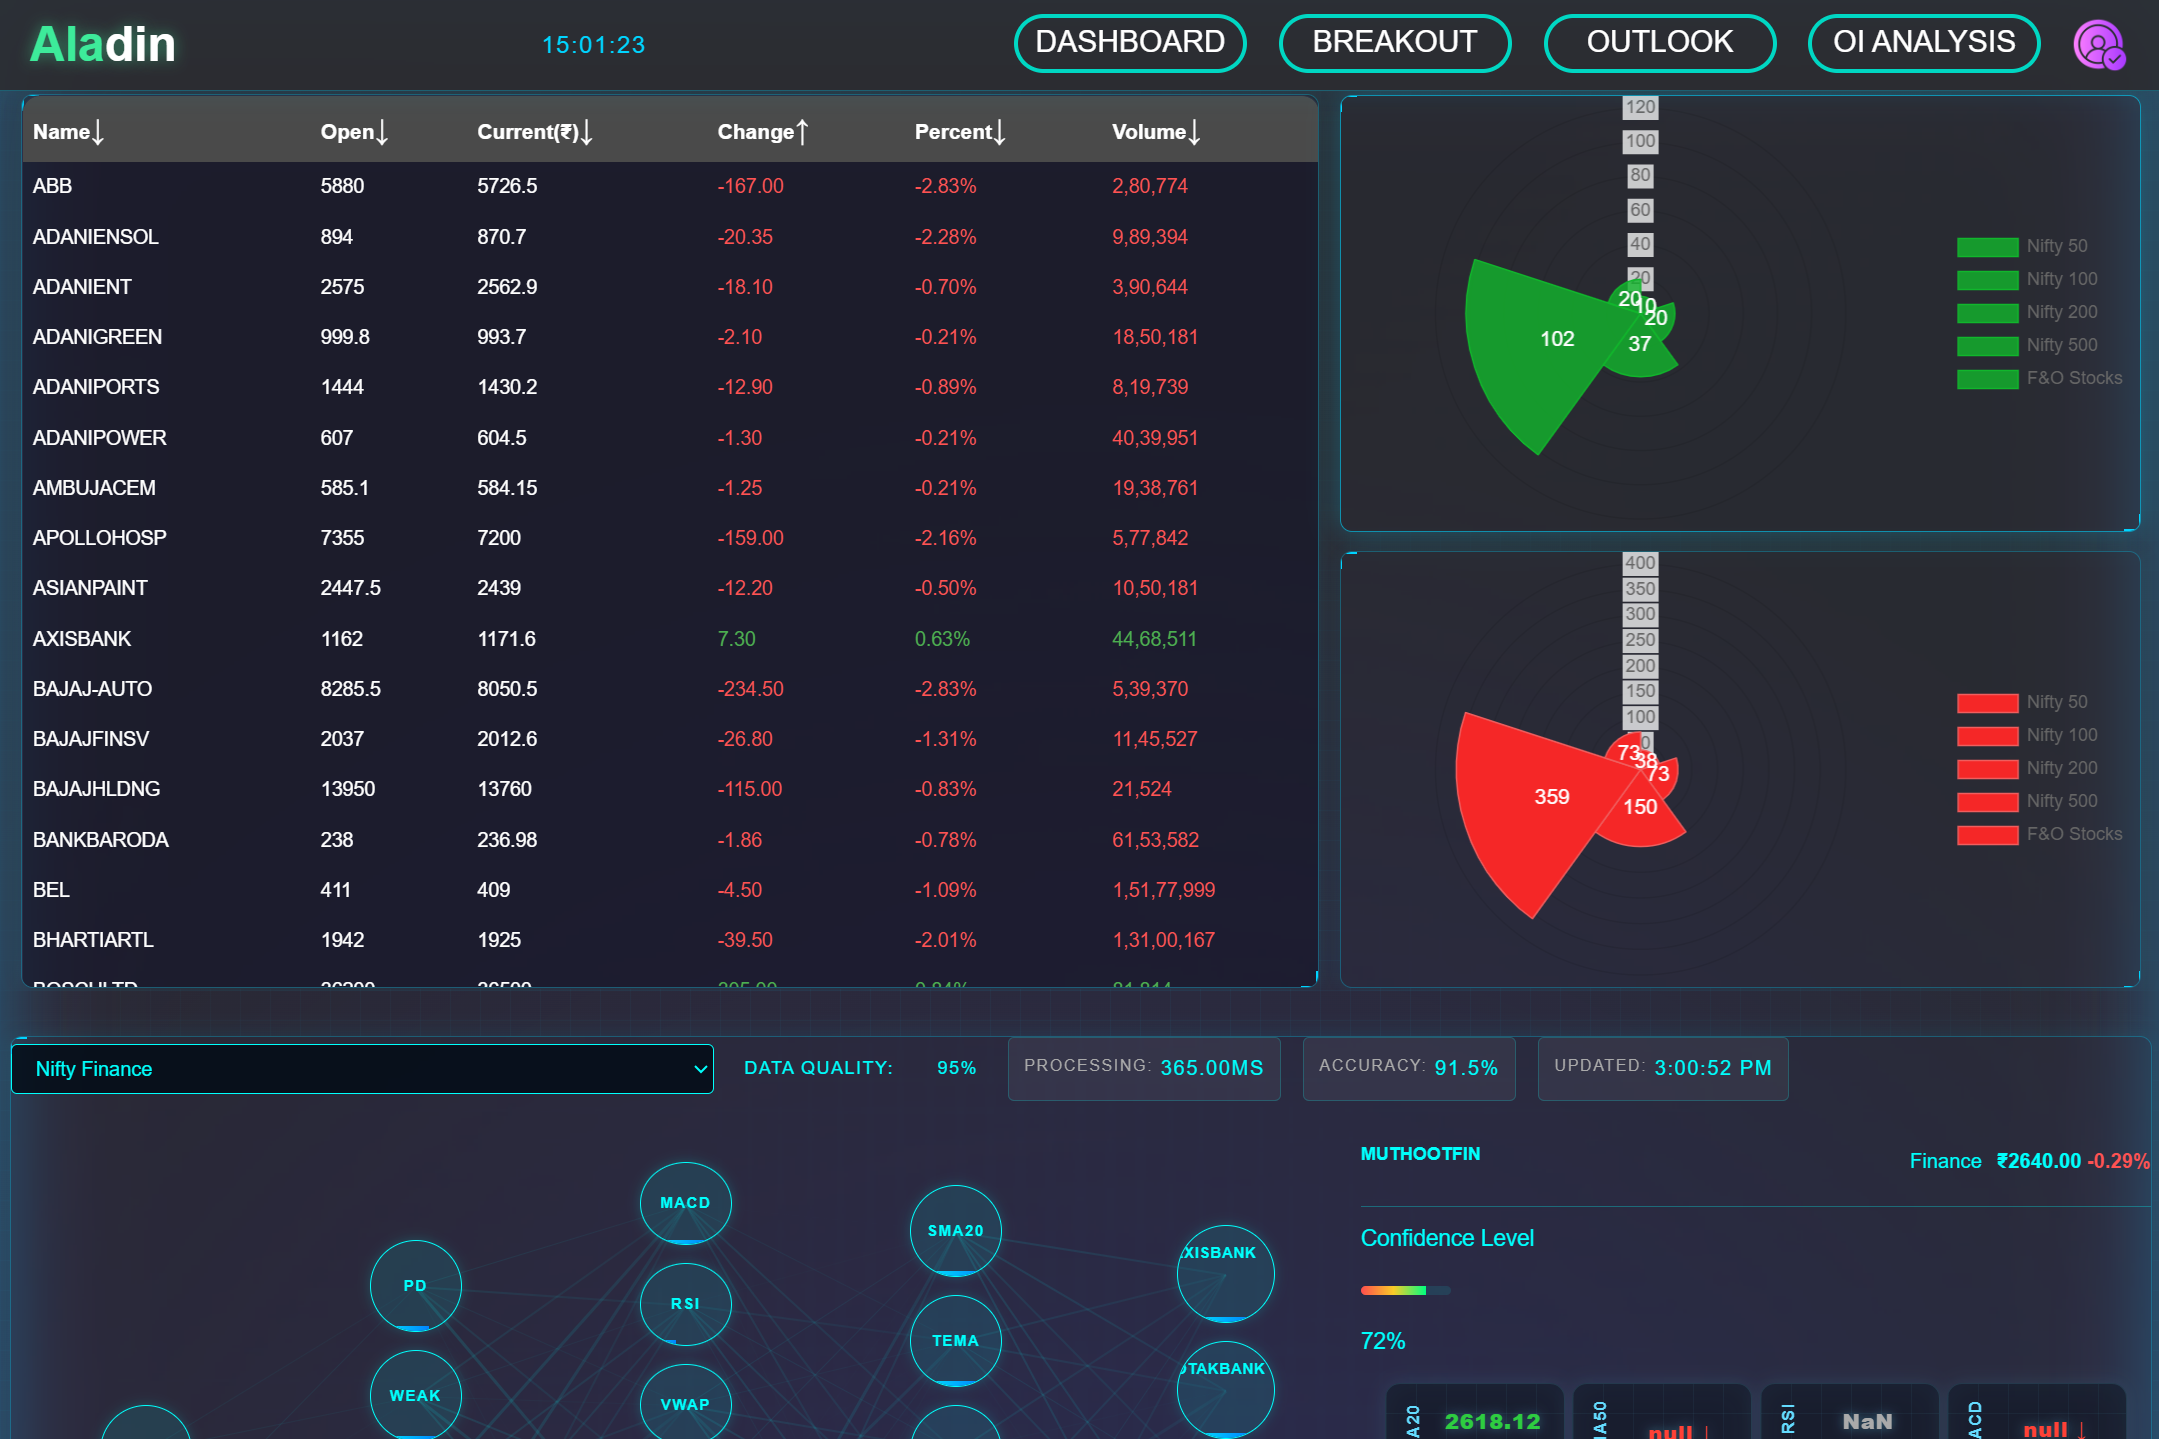Toggle Nifty 500 in red chart legend
The image size is (2159, 1439).
(x=2027, y=801)
